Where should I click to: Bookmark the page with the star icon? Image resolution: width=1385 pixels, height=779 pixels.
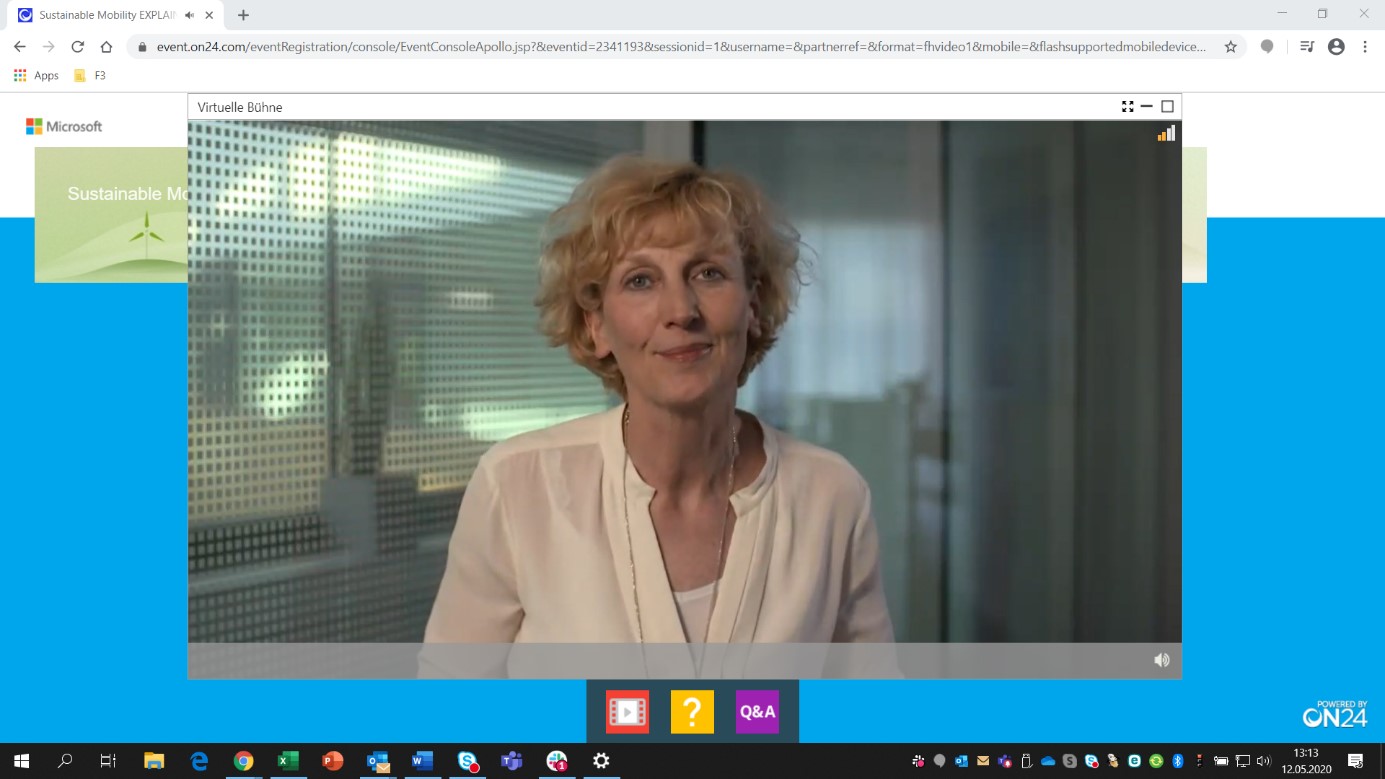tap(1230, 46)
